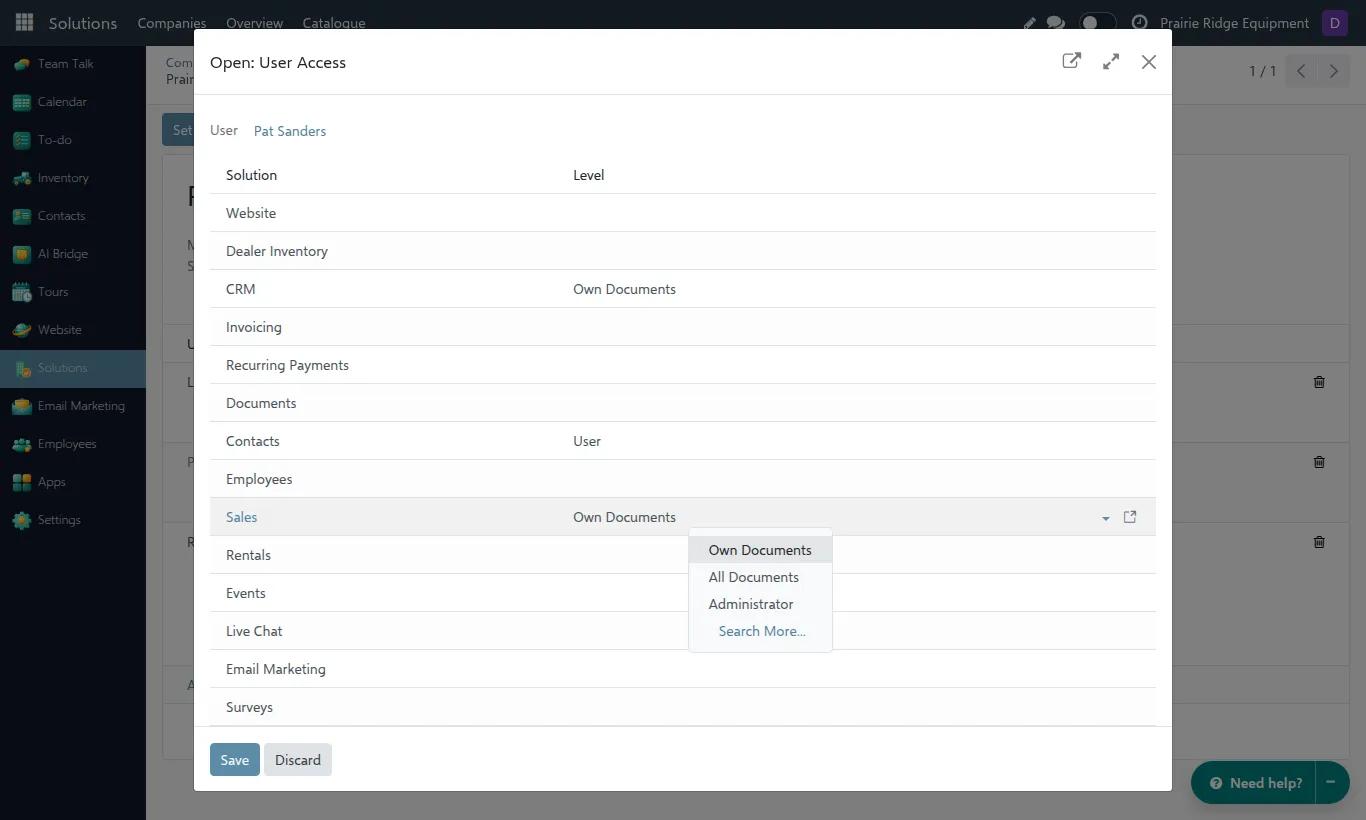
Task: Select Own Documents option in dropdown list
Action: pyautogui.click(x=760, y=550)
